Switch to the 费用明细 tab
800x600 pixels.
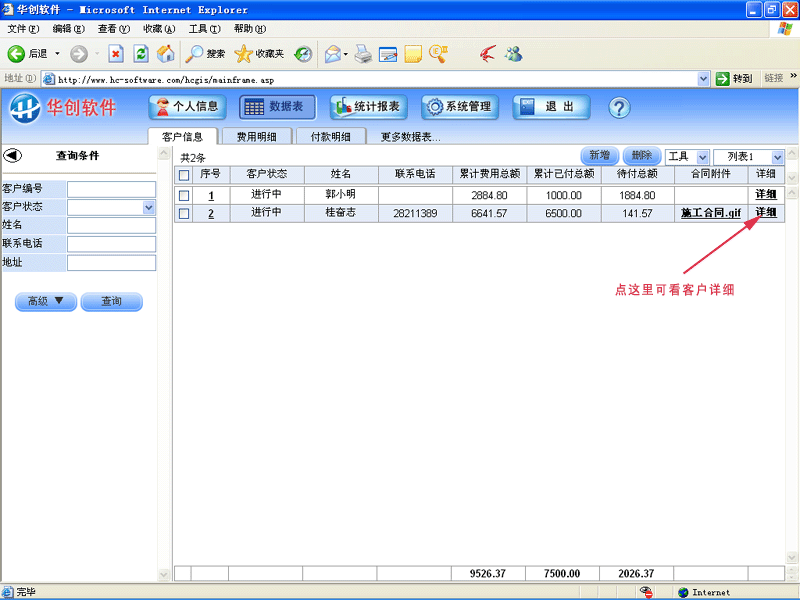pos(258,135)
